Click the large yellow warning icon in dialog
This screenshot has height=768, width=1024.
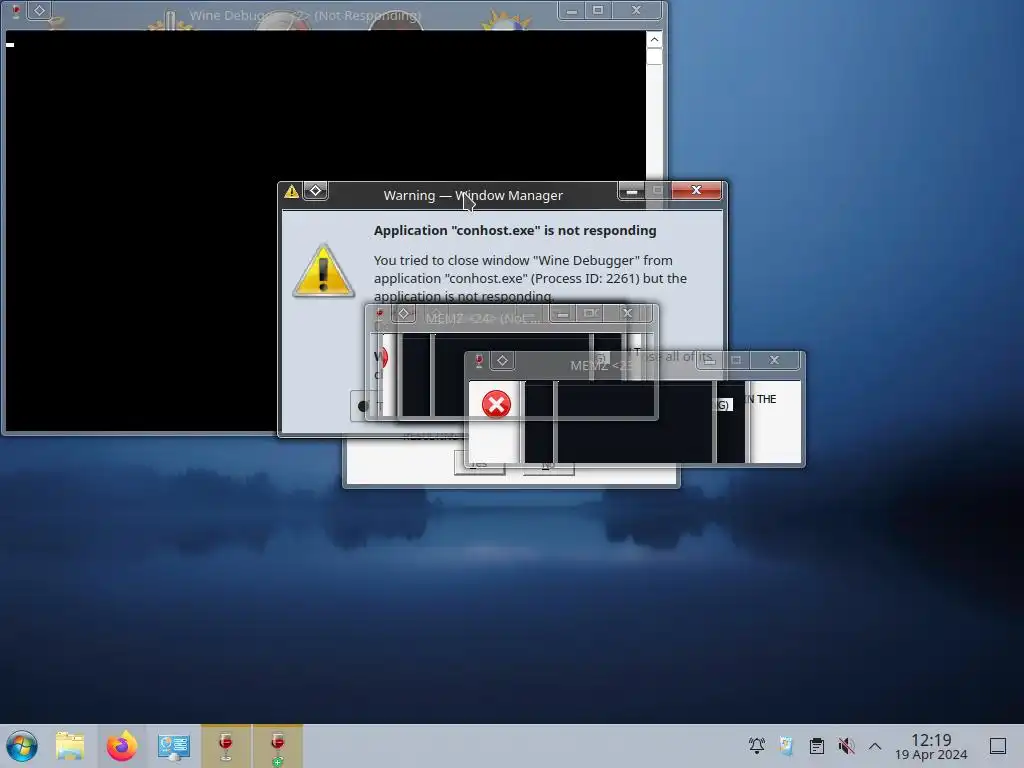(323, 270)
